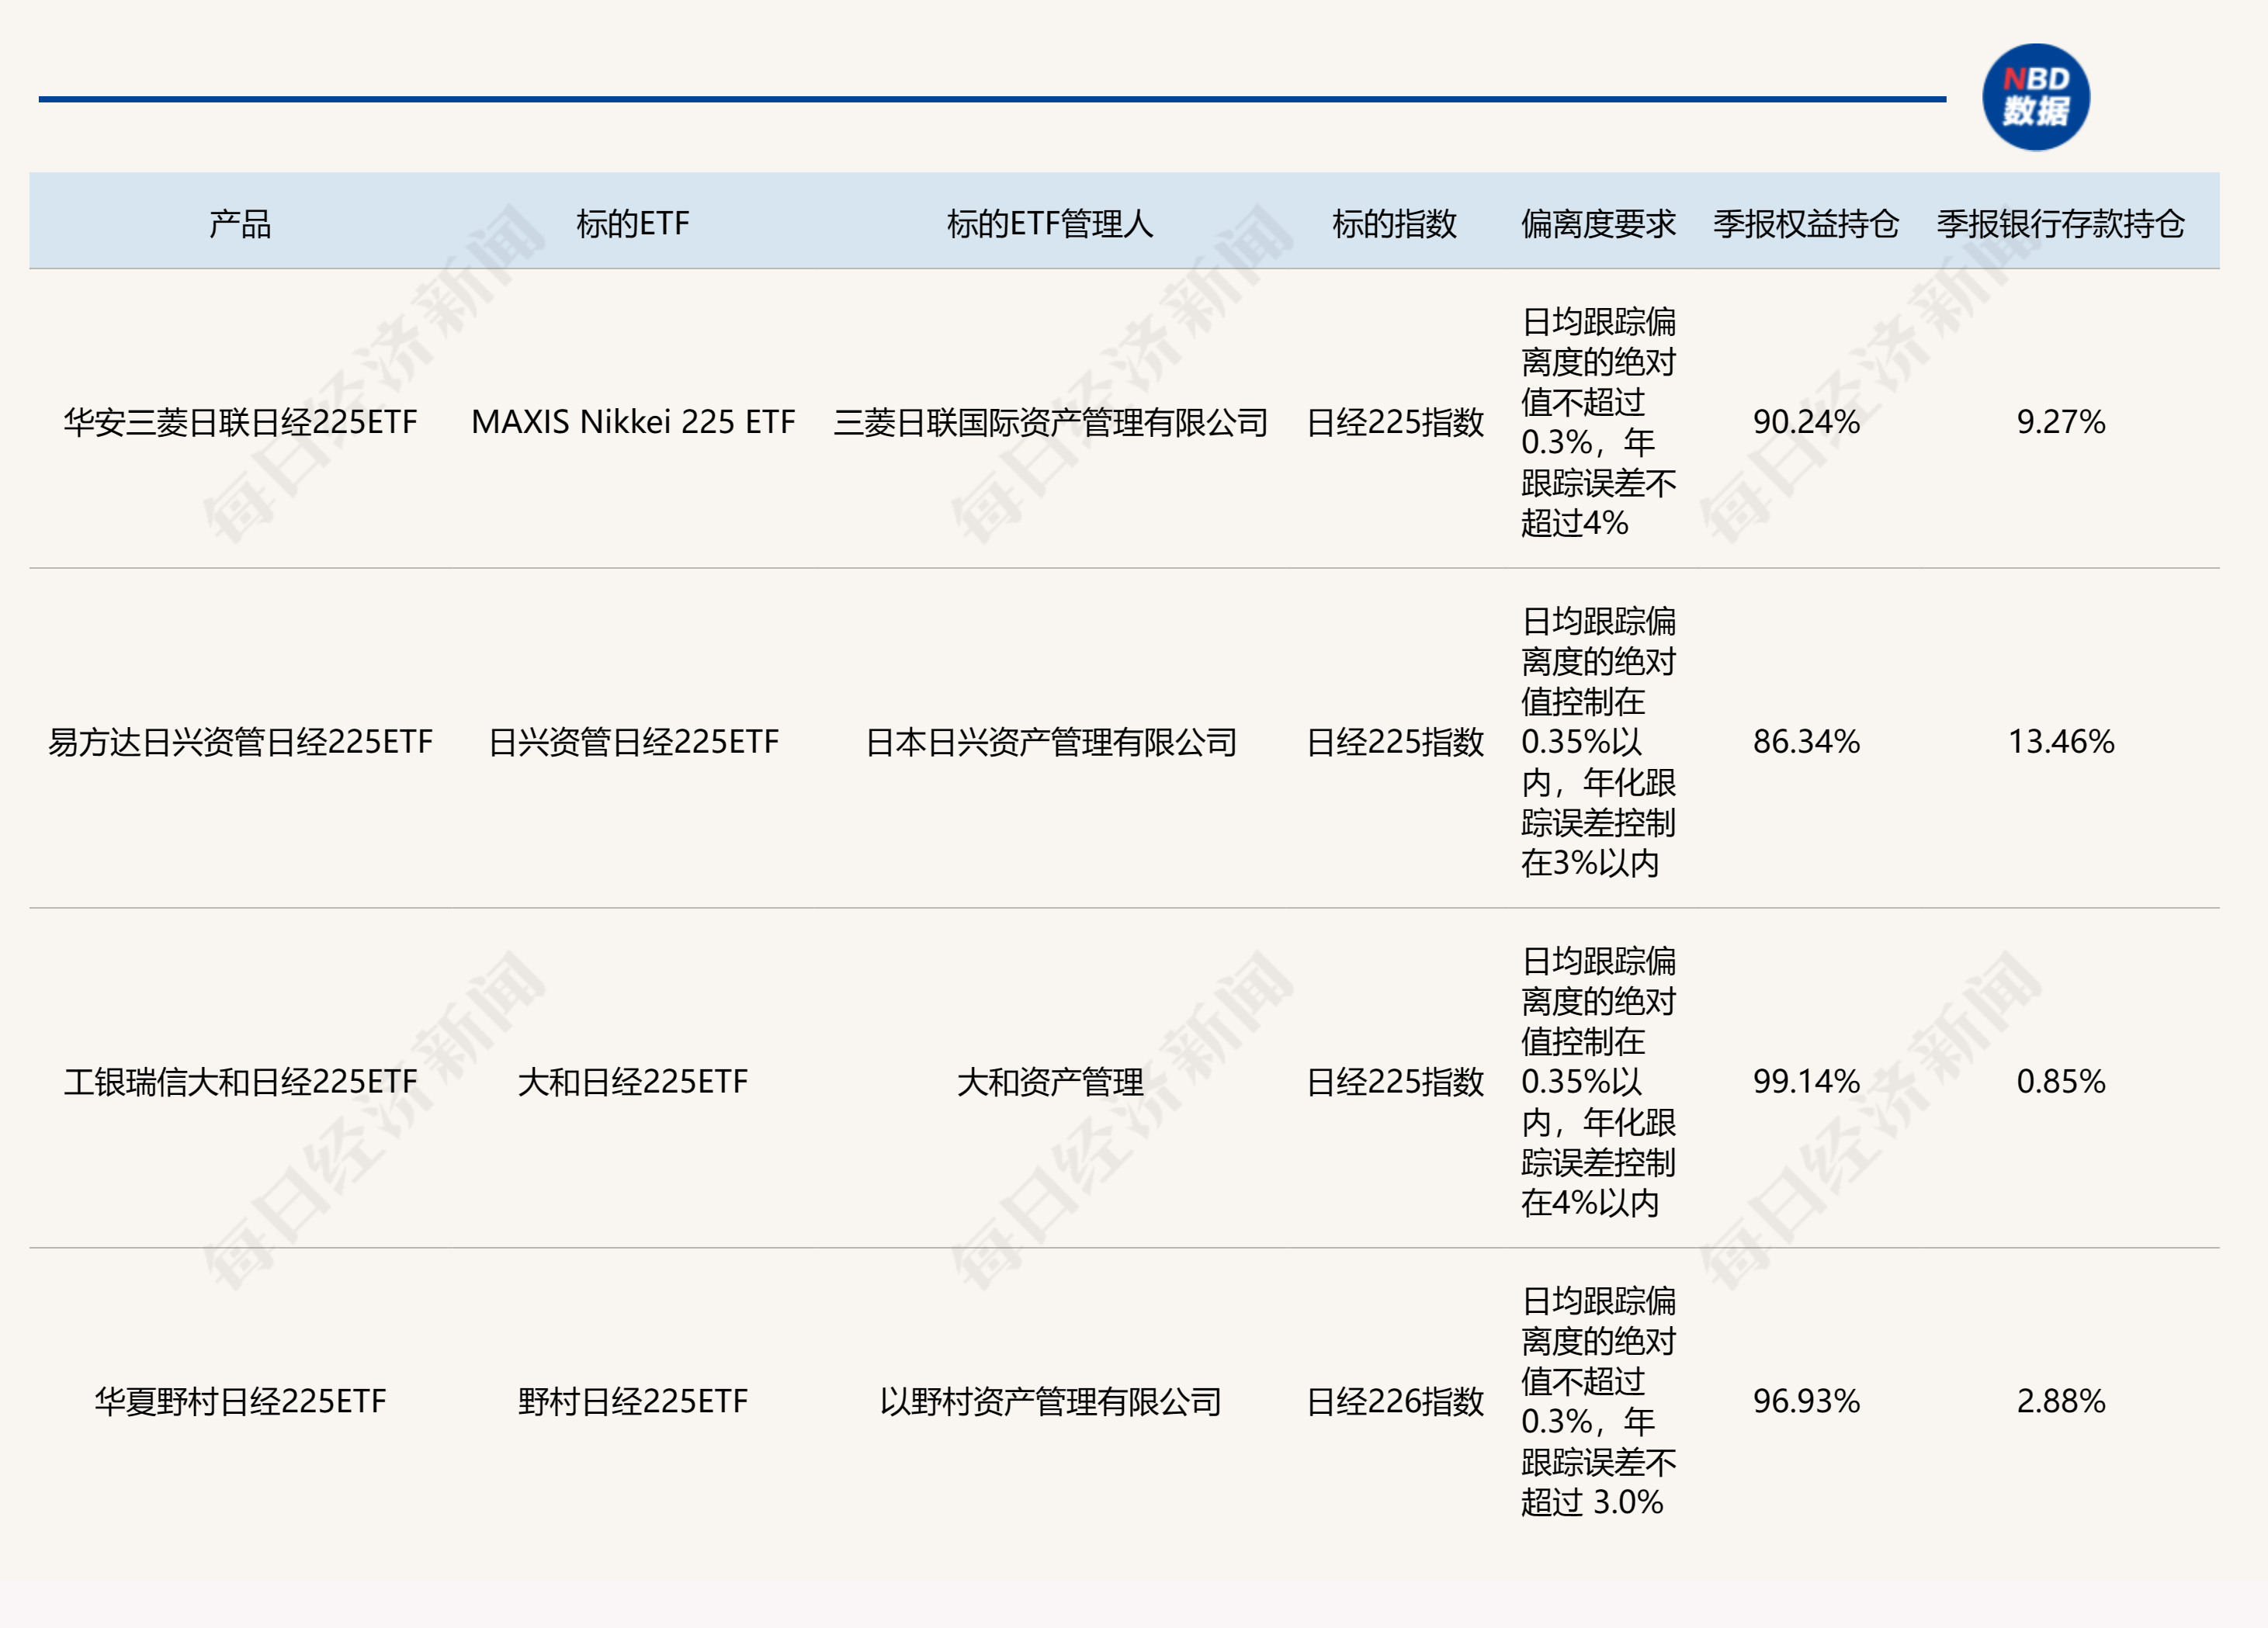This screenshot has width=2268, height=1628.
Task: Click the 易方达日兴资管日经225ETF product cell
Action: pos(240,742)
